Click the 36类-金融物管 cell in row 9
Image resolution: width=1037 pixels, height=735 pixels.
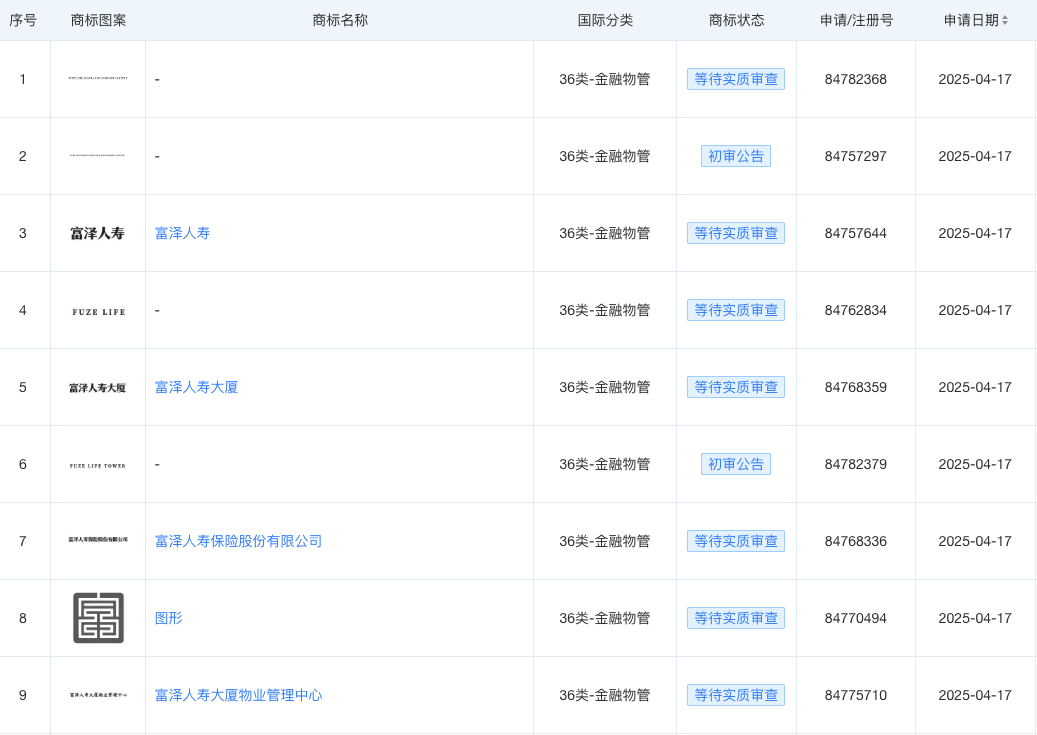click(x=605, y=695)
